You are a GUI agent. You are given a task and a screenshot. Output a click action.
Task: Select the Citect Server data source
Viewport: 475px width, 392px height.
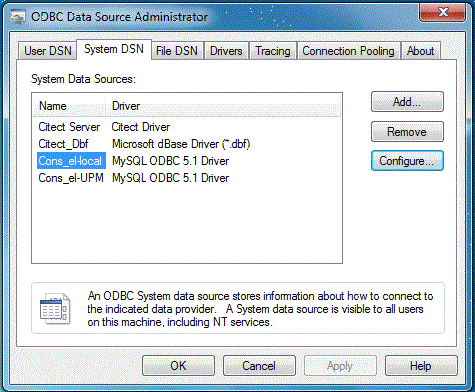[x=187, y=127]
